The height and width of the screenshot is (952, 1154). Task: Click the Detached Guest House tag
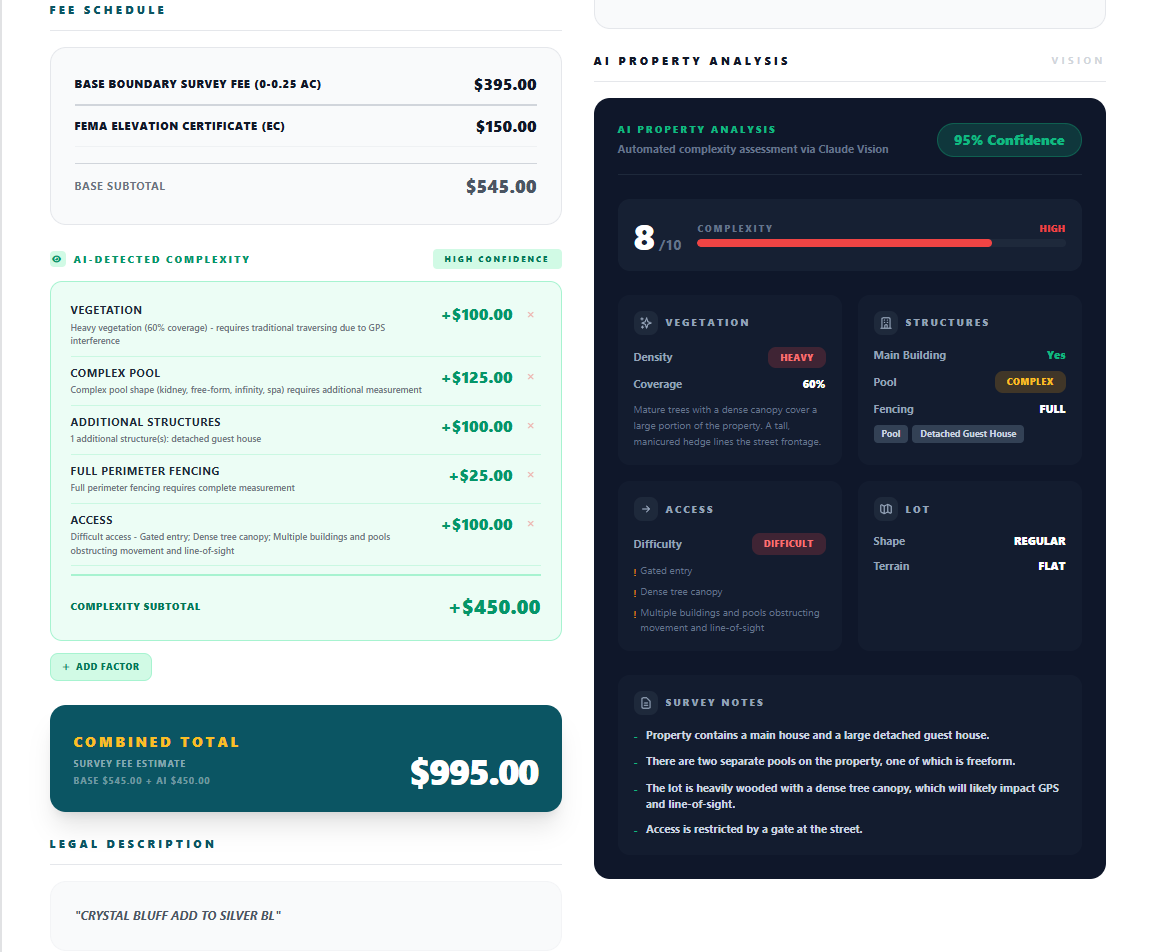(x=967, y=433)
